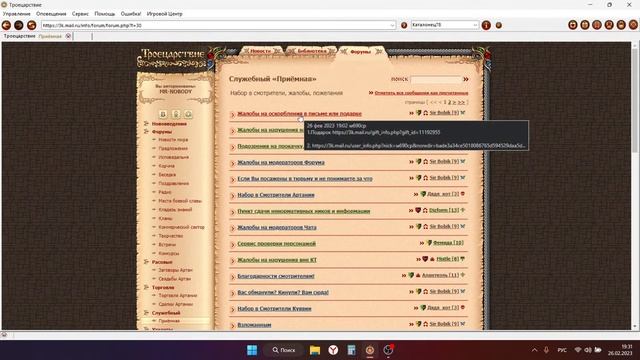640x360 pixels.
Task: Close the Приёмная tab with its X
Action: coord(68,36)
